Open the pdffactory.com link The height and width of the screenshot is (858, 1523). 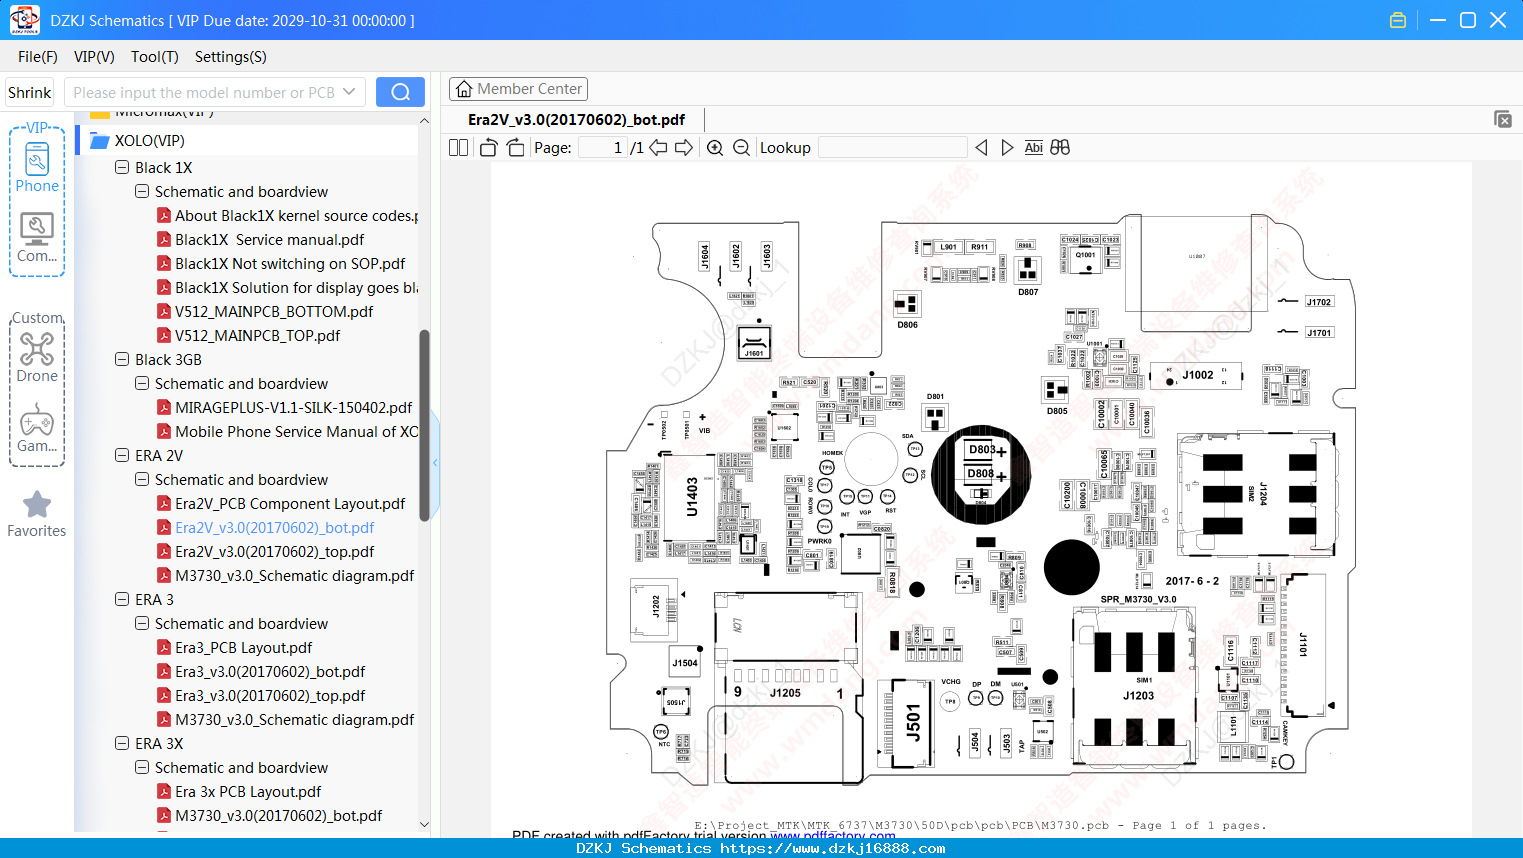click(833, 836)
